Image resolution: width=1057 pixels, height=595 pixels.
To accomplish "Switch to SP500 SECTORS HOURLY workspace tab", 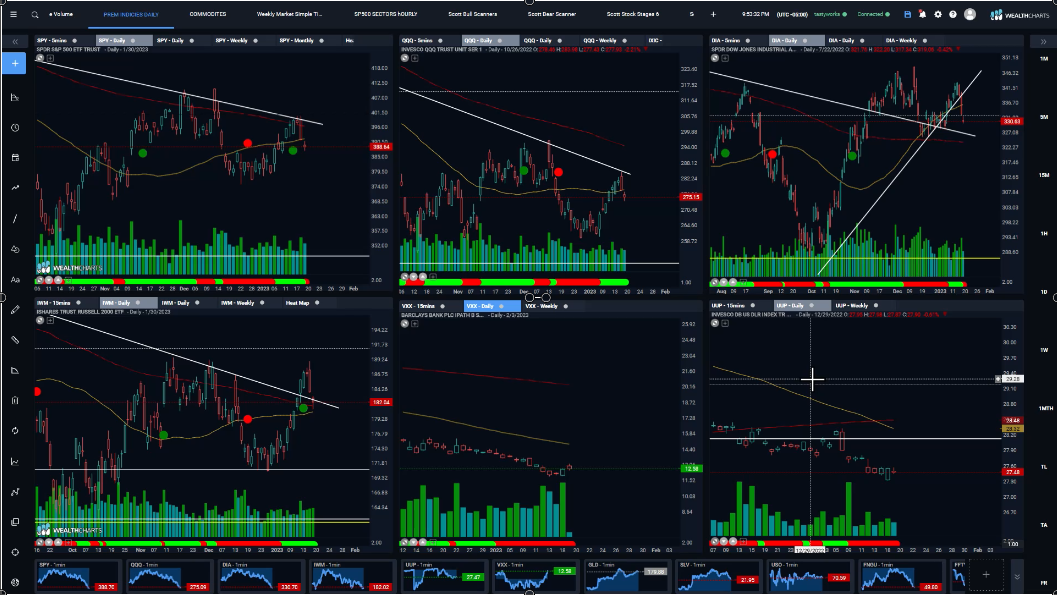I will click(x=386, y=14).
